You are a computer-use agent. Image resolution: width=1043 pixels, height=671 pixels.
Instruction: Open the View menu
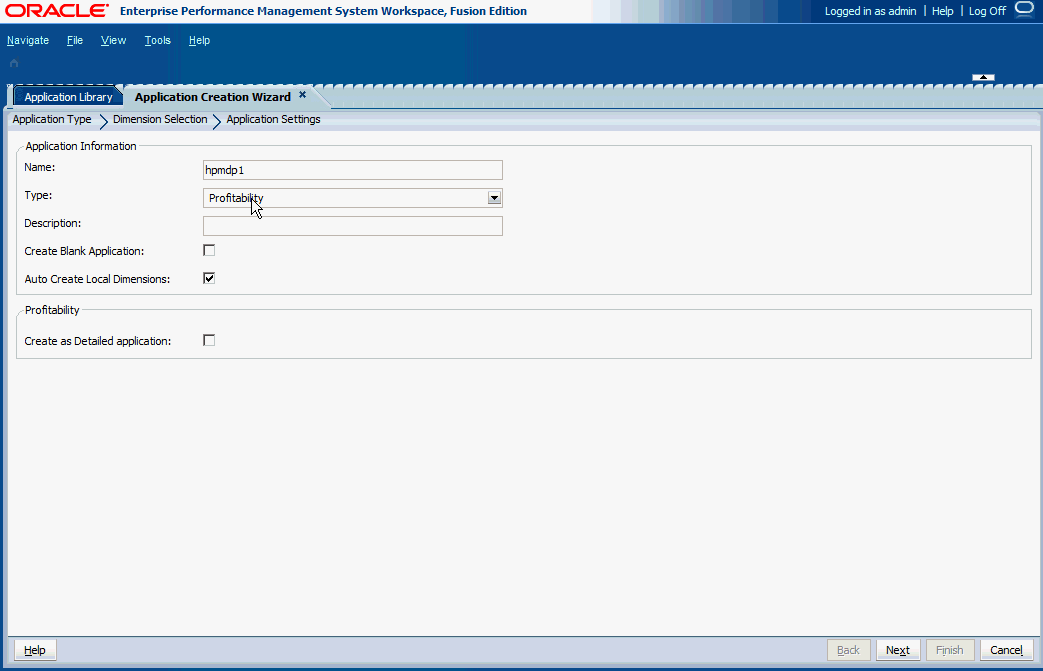114,41
